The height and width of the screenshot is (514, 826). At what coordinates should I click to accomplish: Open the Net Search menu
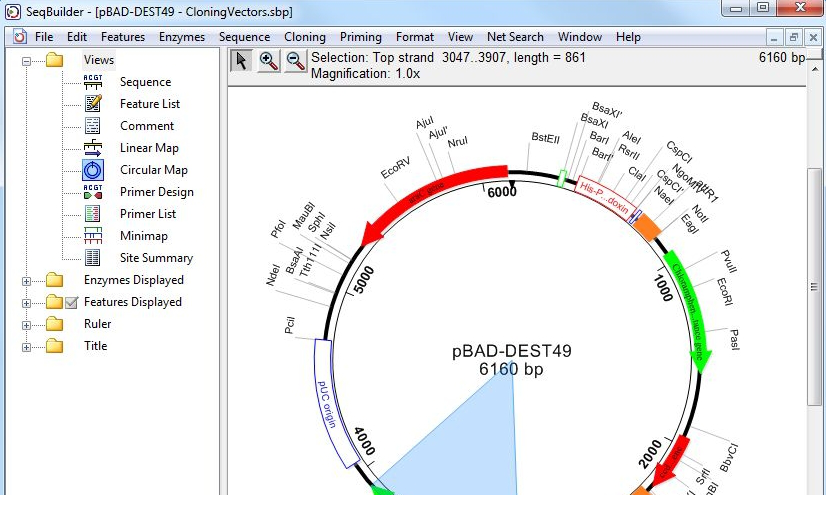pyautogui.click(x=515, y=37)
